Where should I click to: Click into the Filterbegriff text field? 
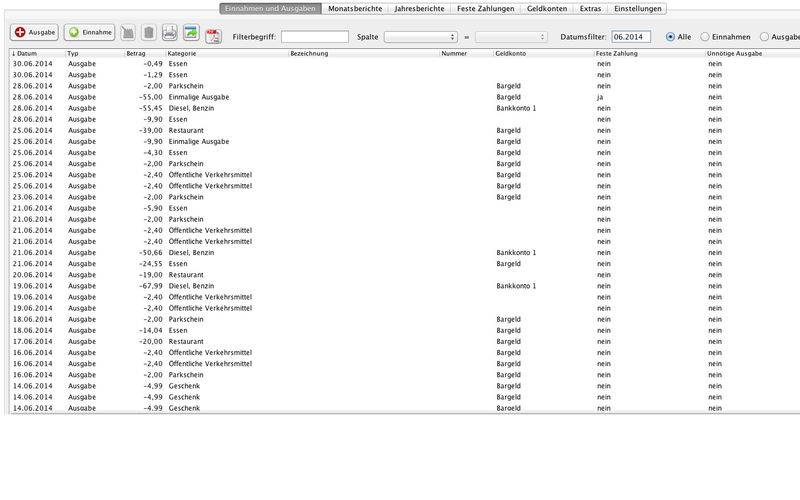point(315,37)
